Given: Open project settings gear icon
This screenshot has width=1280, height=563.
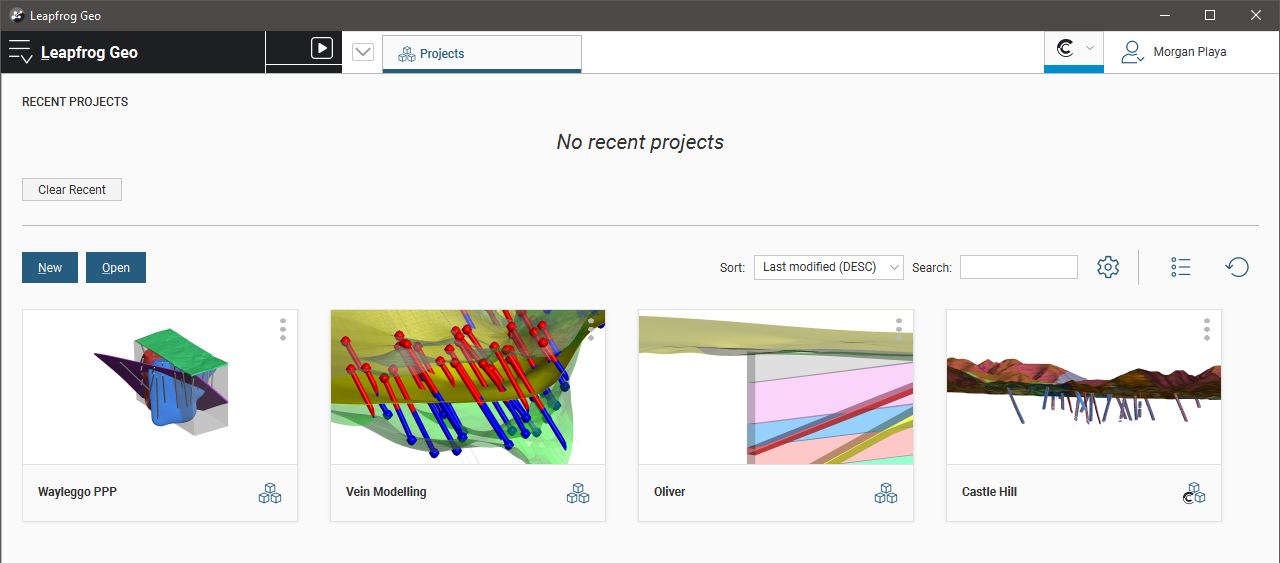Looking at the screenshot, I should pos(1108,267).
